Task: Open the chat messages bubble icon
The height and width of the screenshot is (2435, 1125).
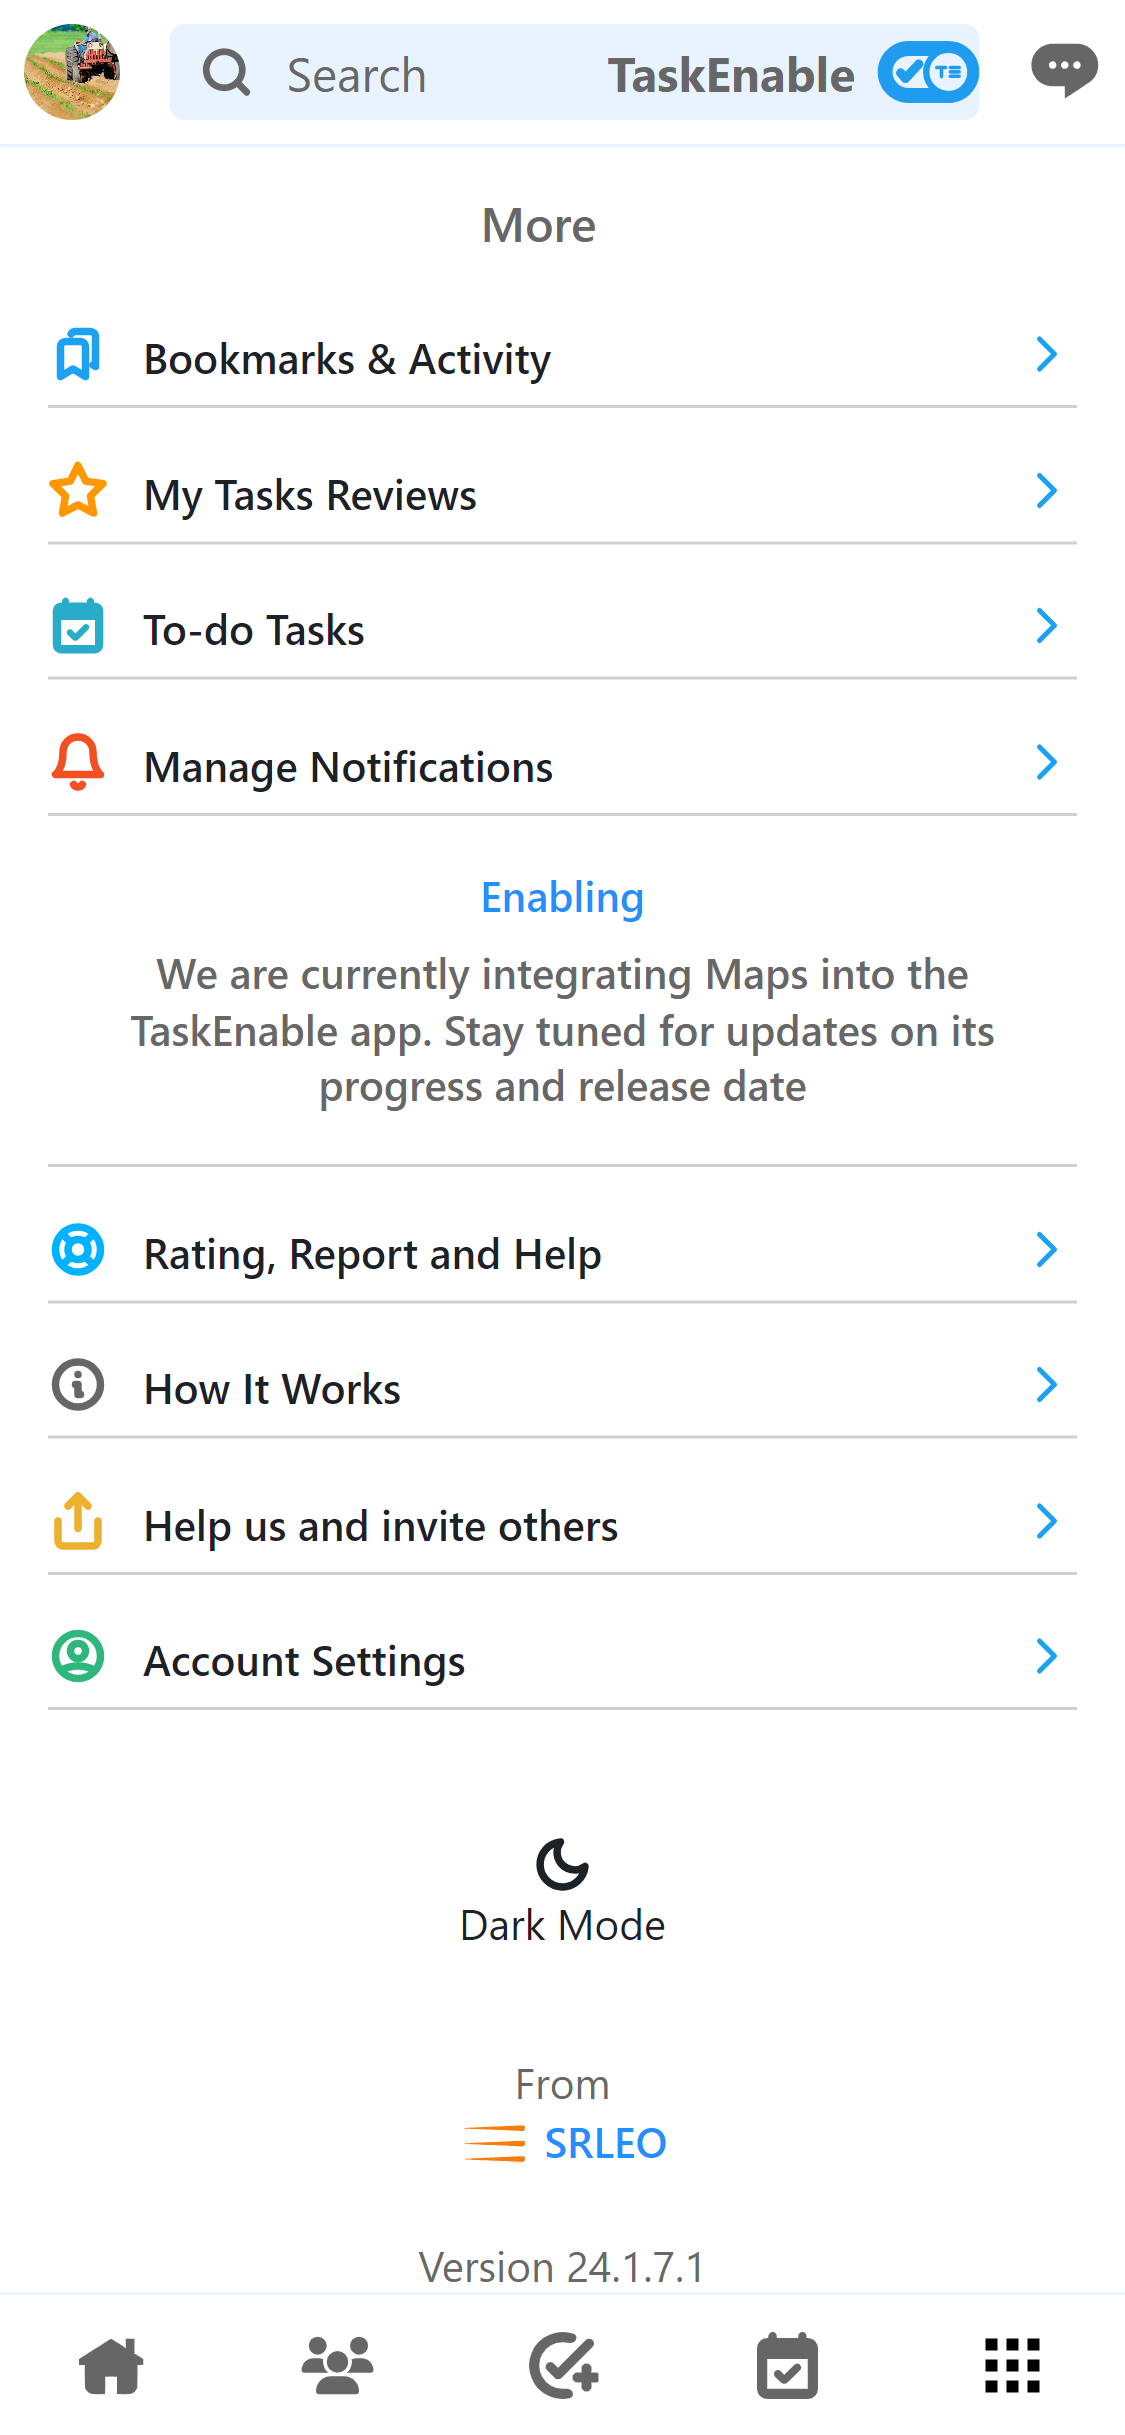Action: point(1064,70)
